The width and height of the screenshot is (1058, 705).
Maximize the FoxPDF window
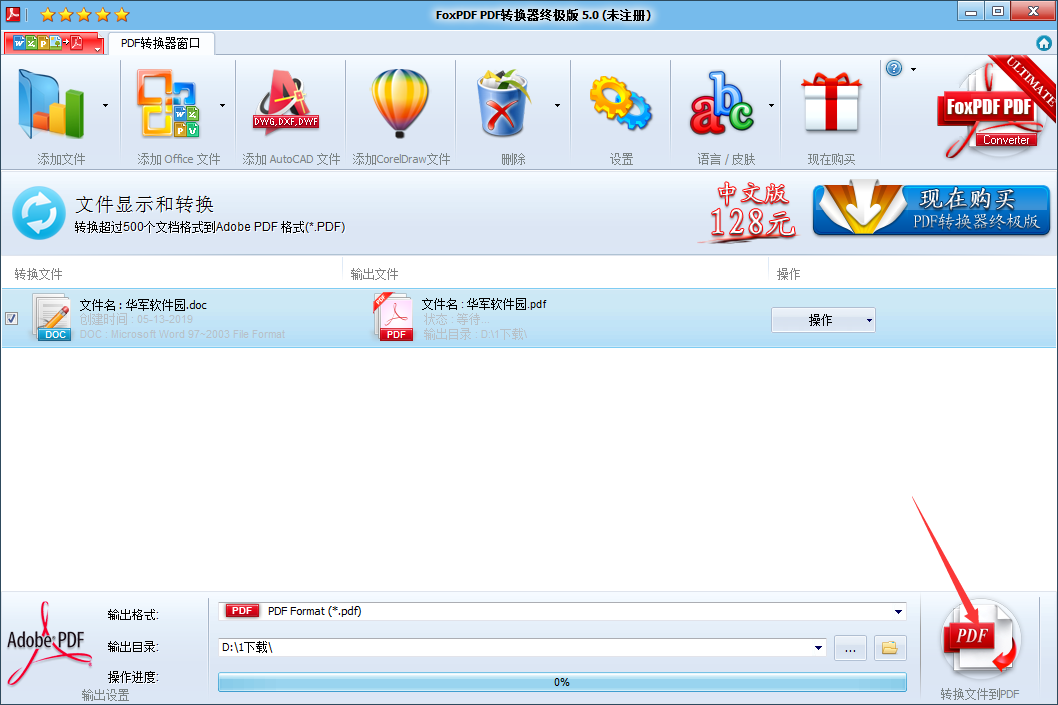(x=998, y=11)
